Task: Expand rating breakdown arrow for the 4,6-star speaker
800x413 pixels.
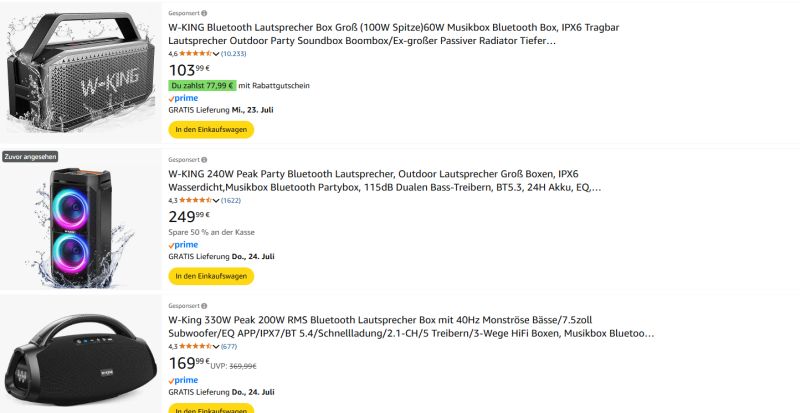Action: tap(216, 53)
